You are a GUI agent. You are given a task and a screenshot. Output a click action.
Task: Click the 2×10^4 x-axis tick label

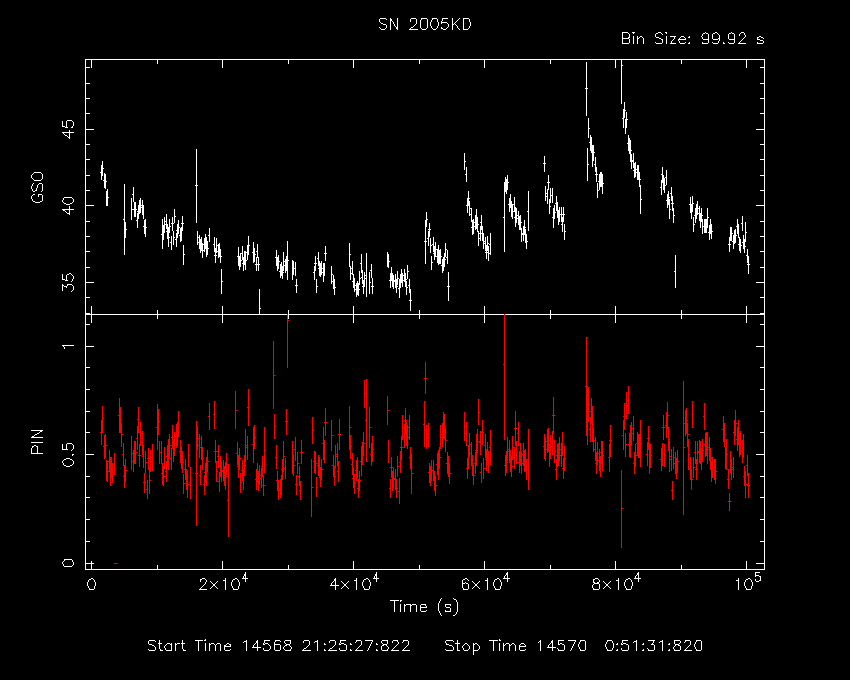(x=223, y=583)
